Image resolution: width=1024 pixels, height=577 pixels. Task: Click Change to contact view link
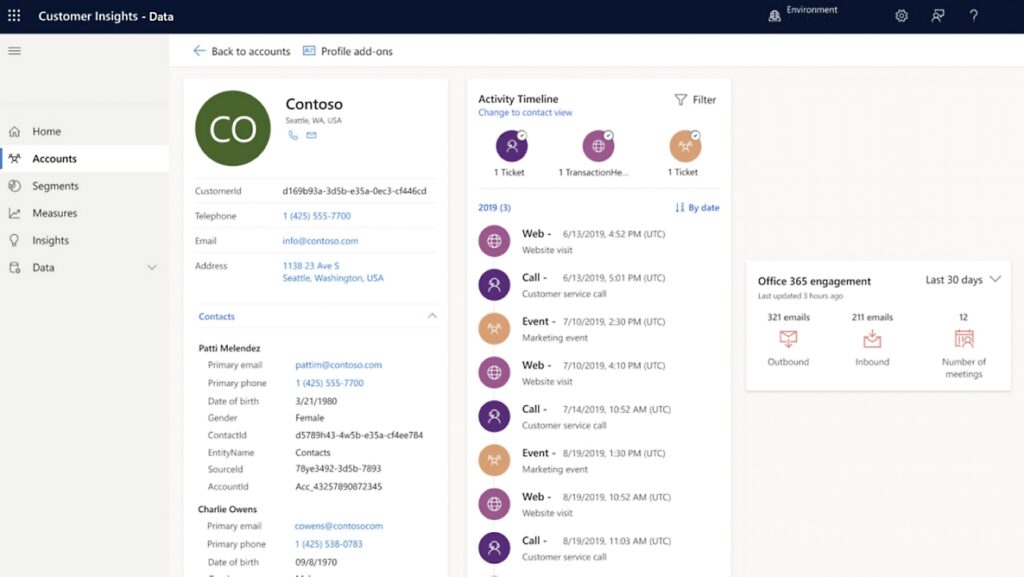(x=525, y=113)
